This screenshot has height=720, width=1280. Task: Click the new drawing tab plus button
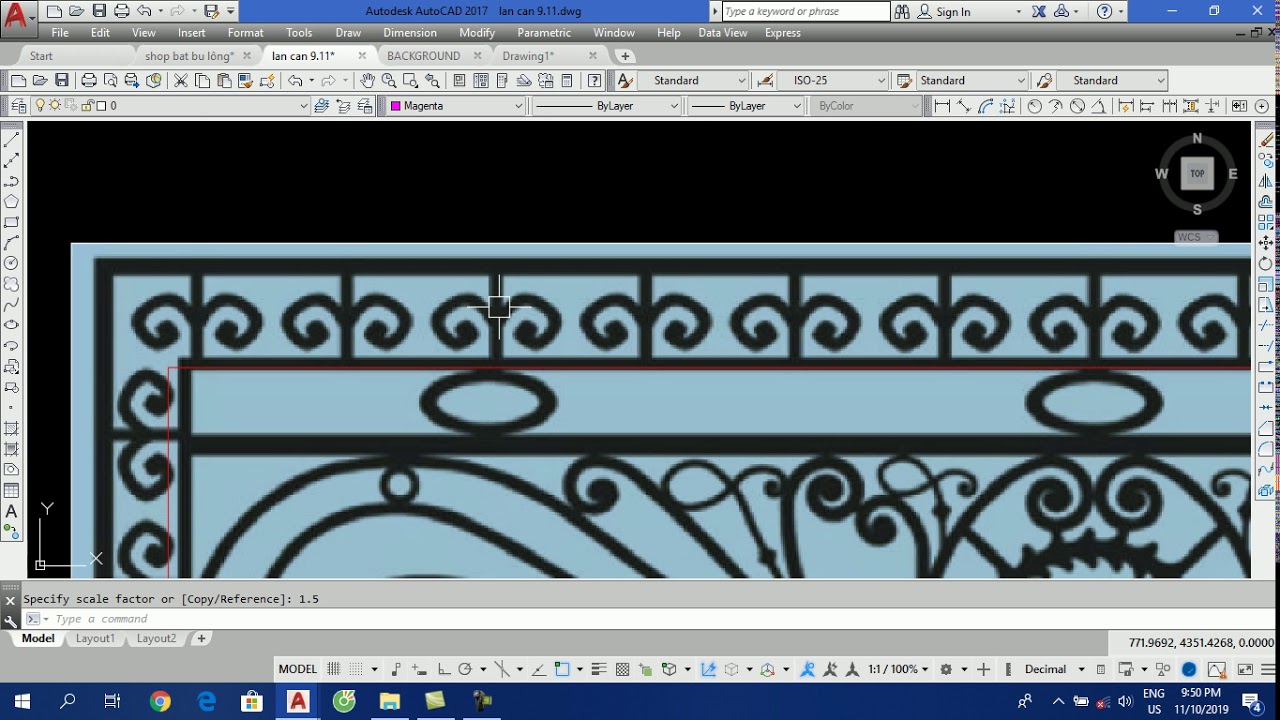[x=625, y=56]
